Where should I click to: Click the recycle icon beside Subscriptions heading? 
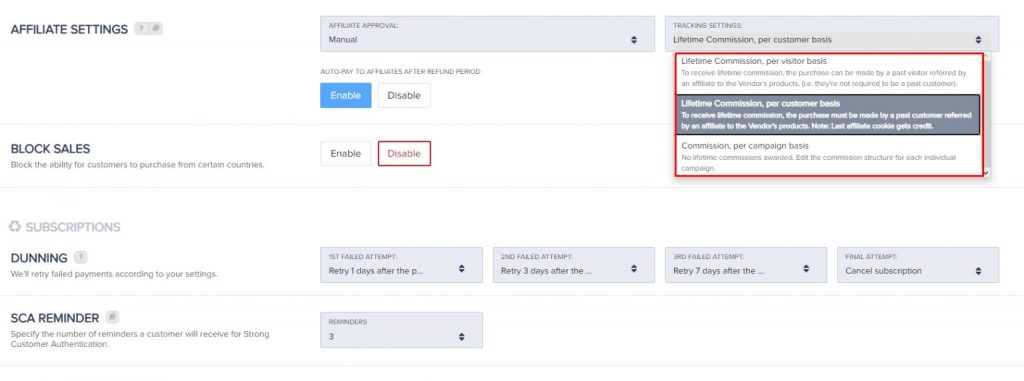15,227
